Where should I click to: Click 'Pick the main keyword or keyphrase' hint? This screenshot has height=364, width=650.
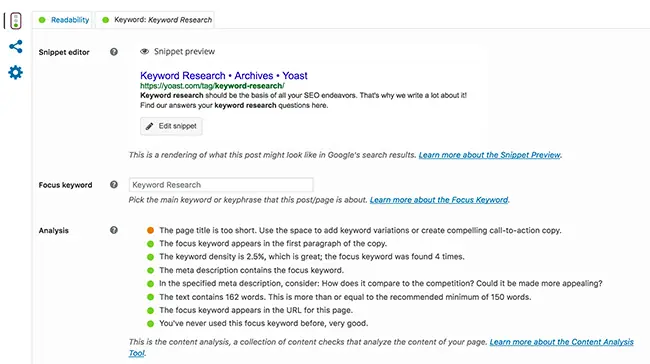248,200
